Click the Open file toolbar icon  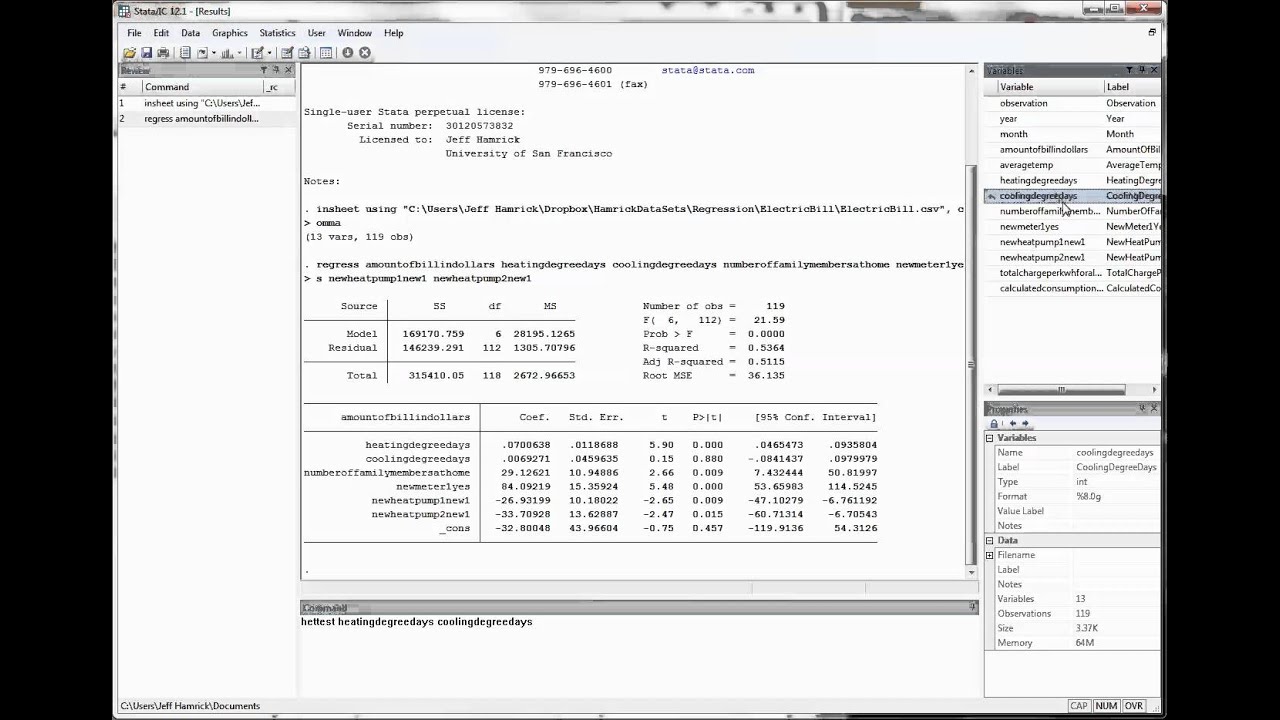(x=130, y=53)
